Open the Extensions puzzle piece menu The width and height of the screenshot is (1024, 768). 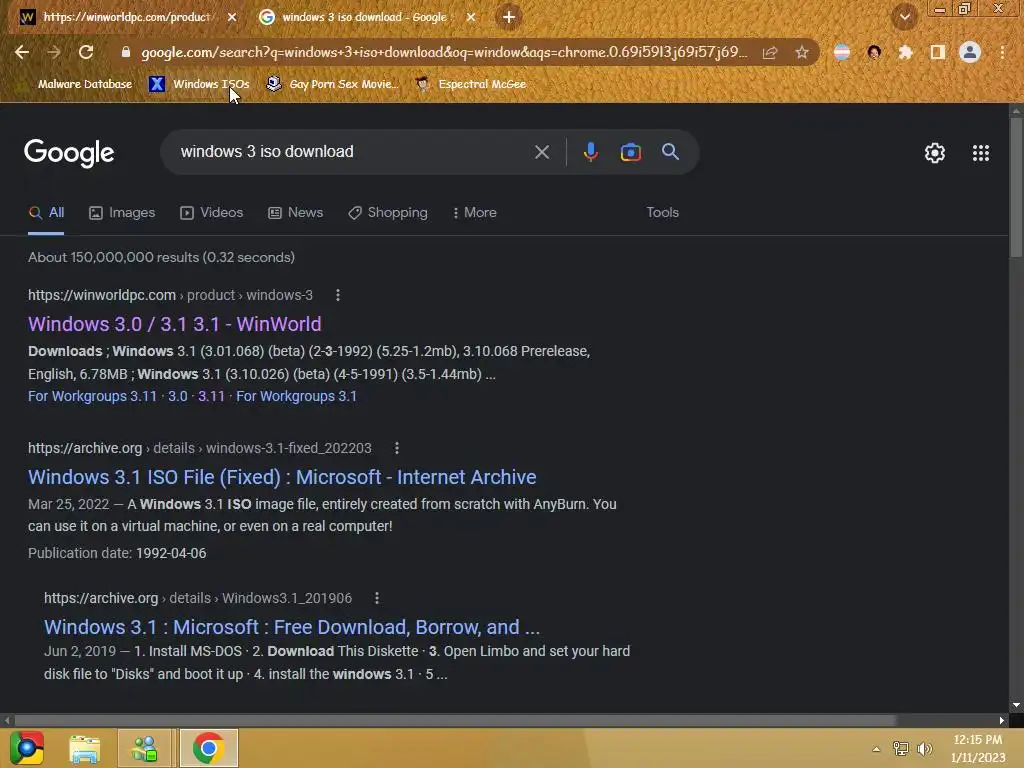905,52
